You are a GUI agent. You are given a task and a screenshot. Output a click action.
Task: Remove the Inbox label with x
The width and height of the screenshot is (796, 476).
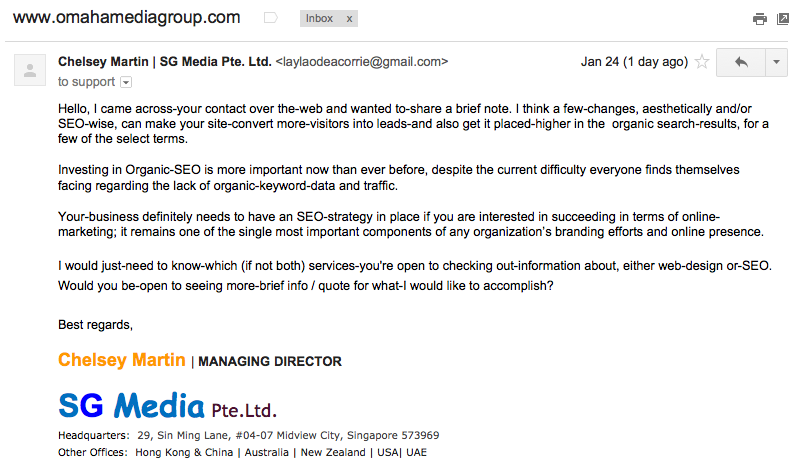pyautogui.click(x=349, y=19)
